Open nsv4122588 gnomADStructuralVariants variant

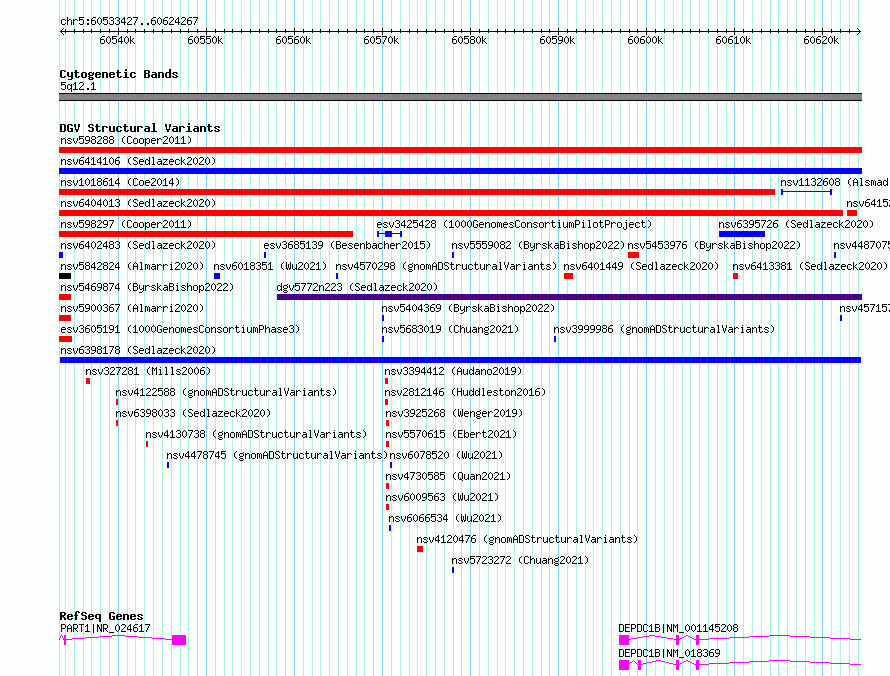click(x=226, y=392)
